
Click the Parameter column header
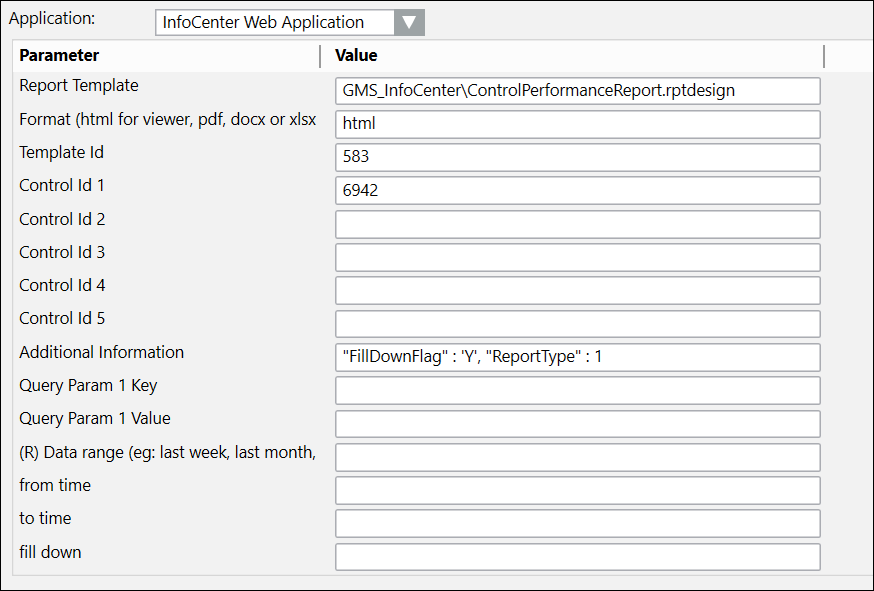coord(60,56)
